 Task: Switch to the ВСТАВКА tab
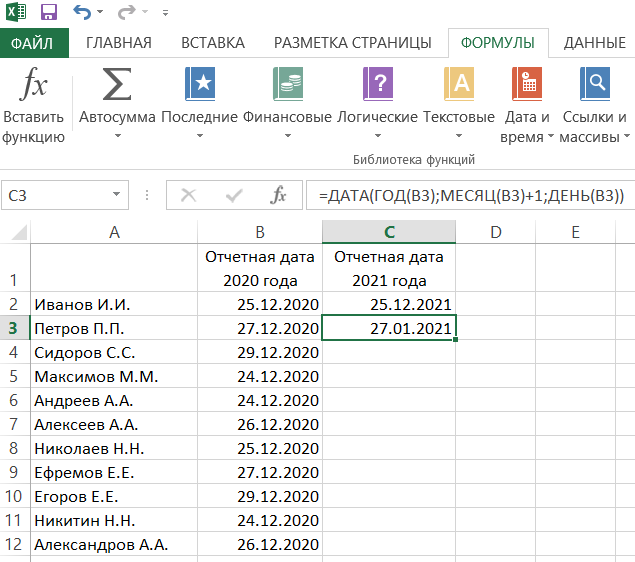click(x=213, y=43)
